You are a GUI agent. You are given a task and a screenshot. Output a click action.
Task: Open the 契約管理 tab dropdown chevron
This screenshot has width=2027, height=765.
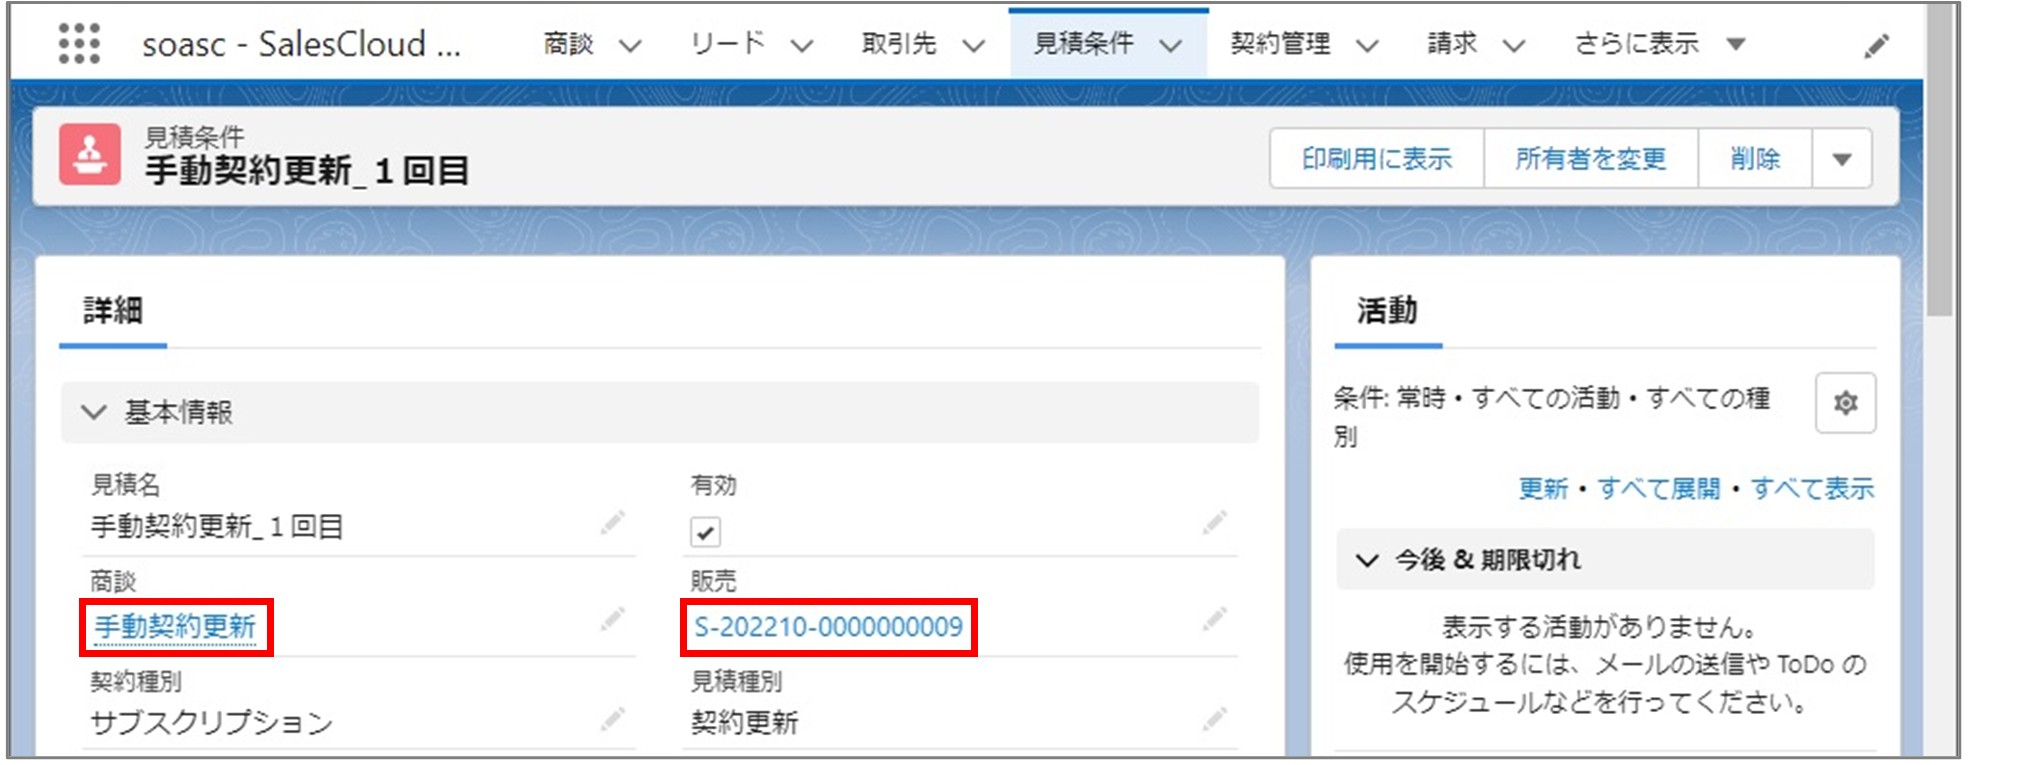click(x=1367, y=45)
